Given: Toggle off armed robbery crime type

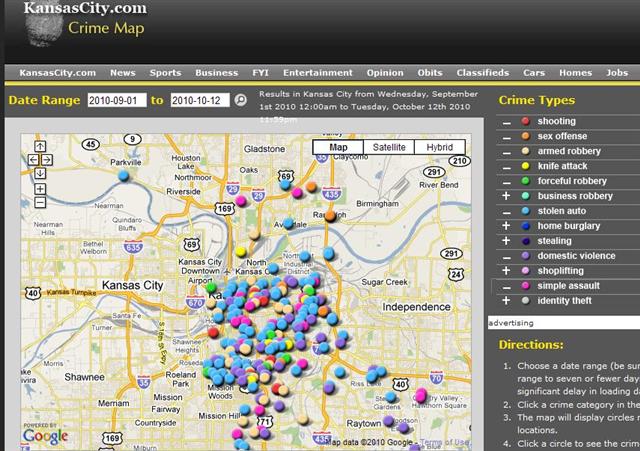Looking at the screenshot, I should pyautogui.click(x=507, y=152).
